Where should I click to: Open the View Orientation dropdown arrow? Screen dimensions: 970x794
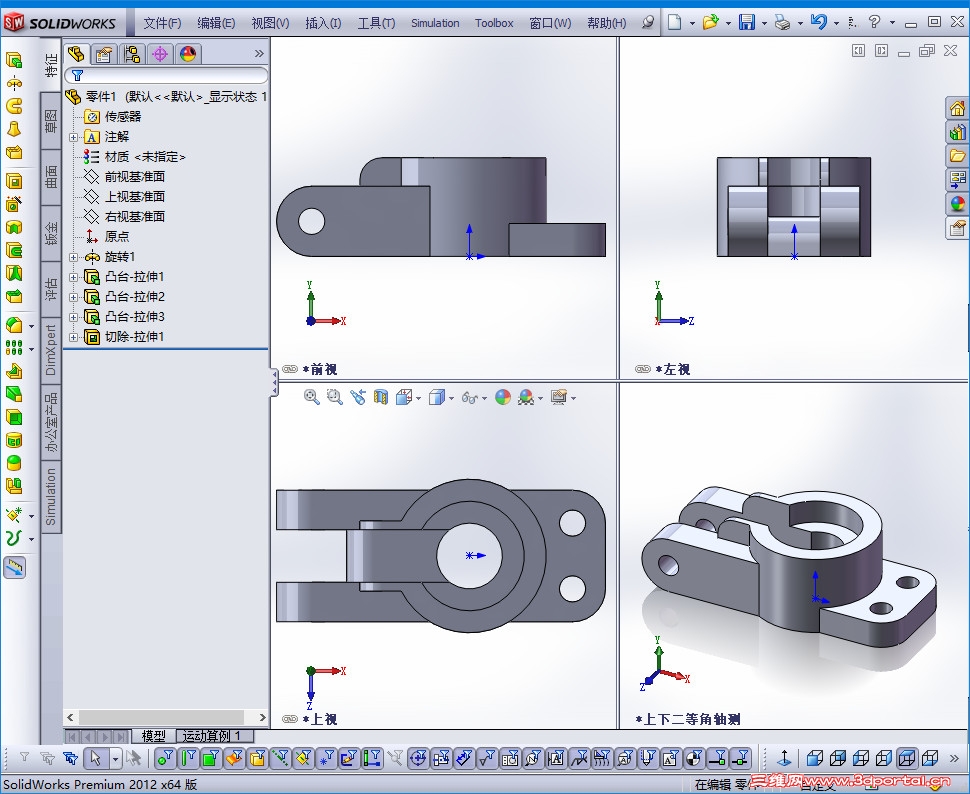point(419,398)
